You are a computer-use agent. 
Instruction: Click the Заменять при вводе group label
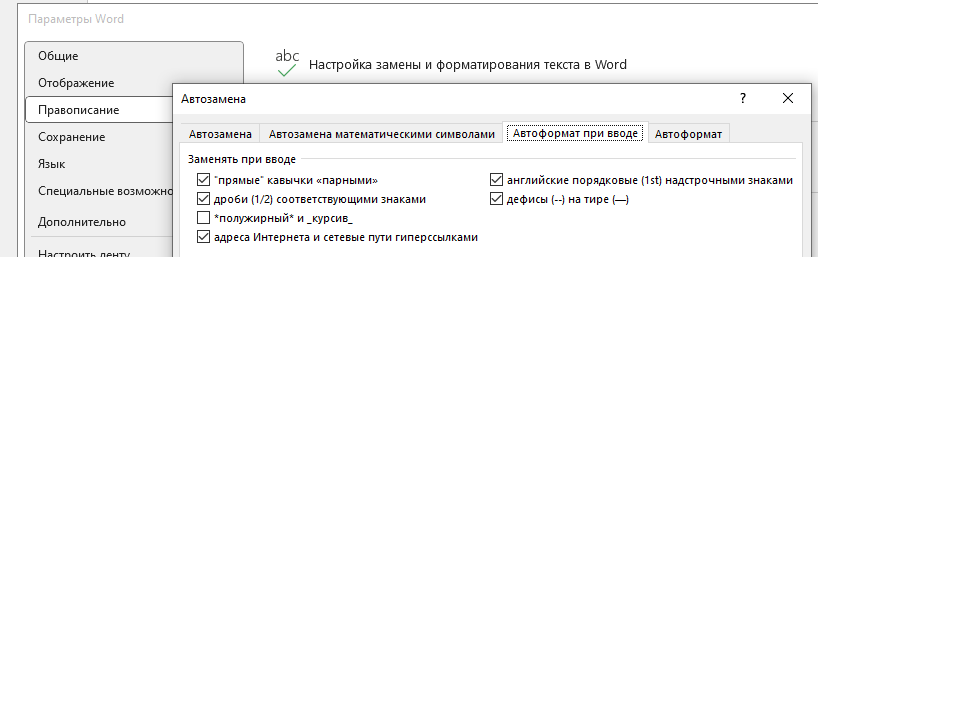tap(242, 159)
